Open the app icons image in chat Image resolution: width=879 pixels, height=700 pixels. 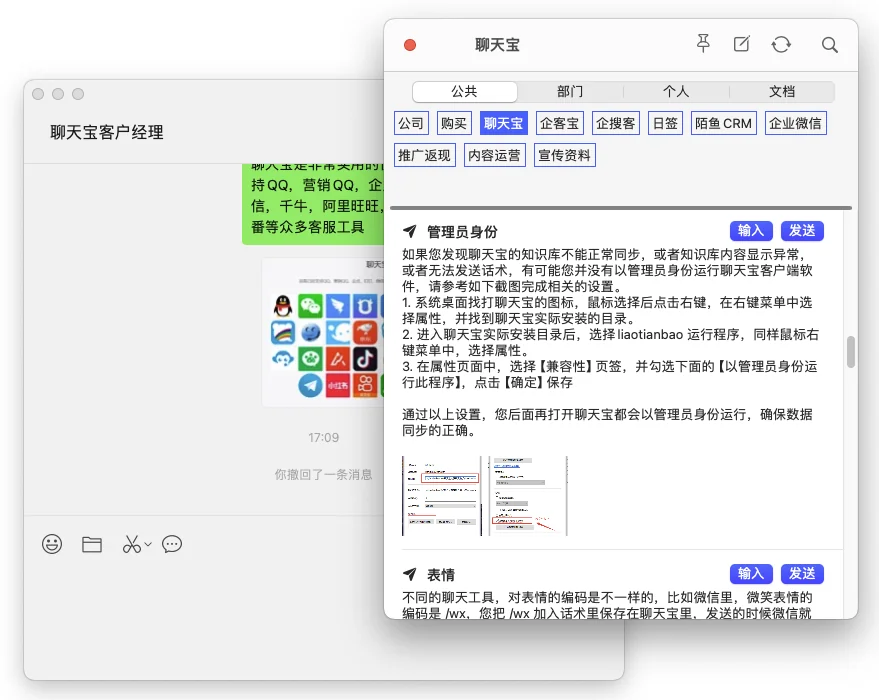323,332
